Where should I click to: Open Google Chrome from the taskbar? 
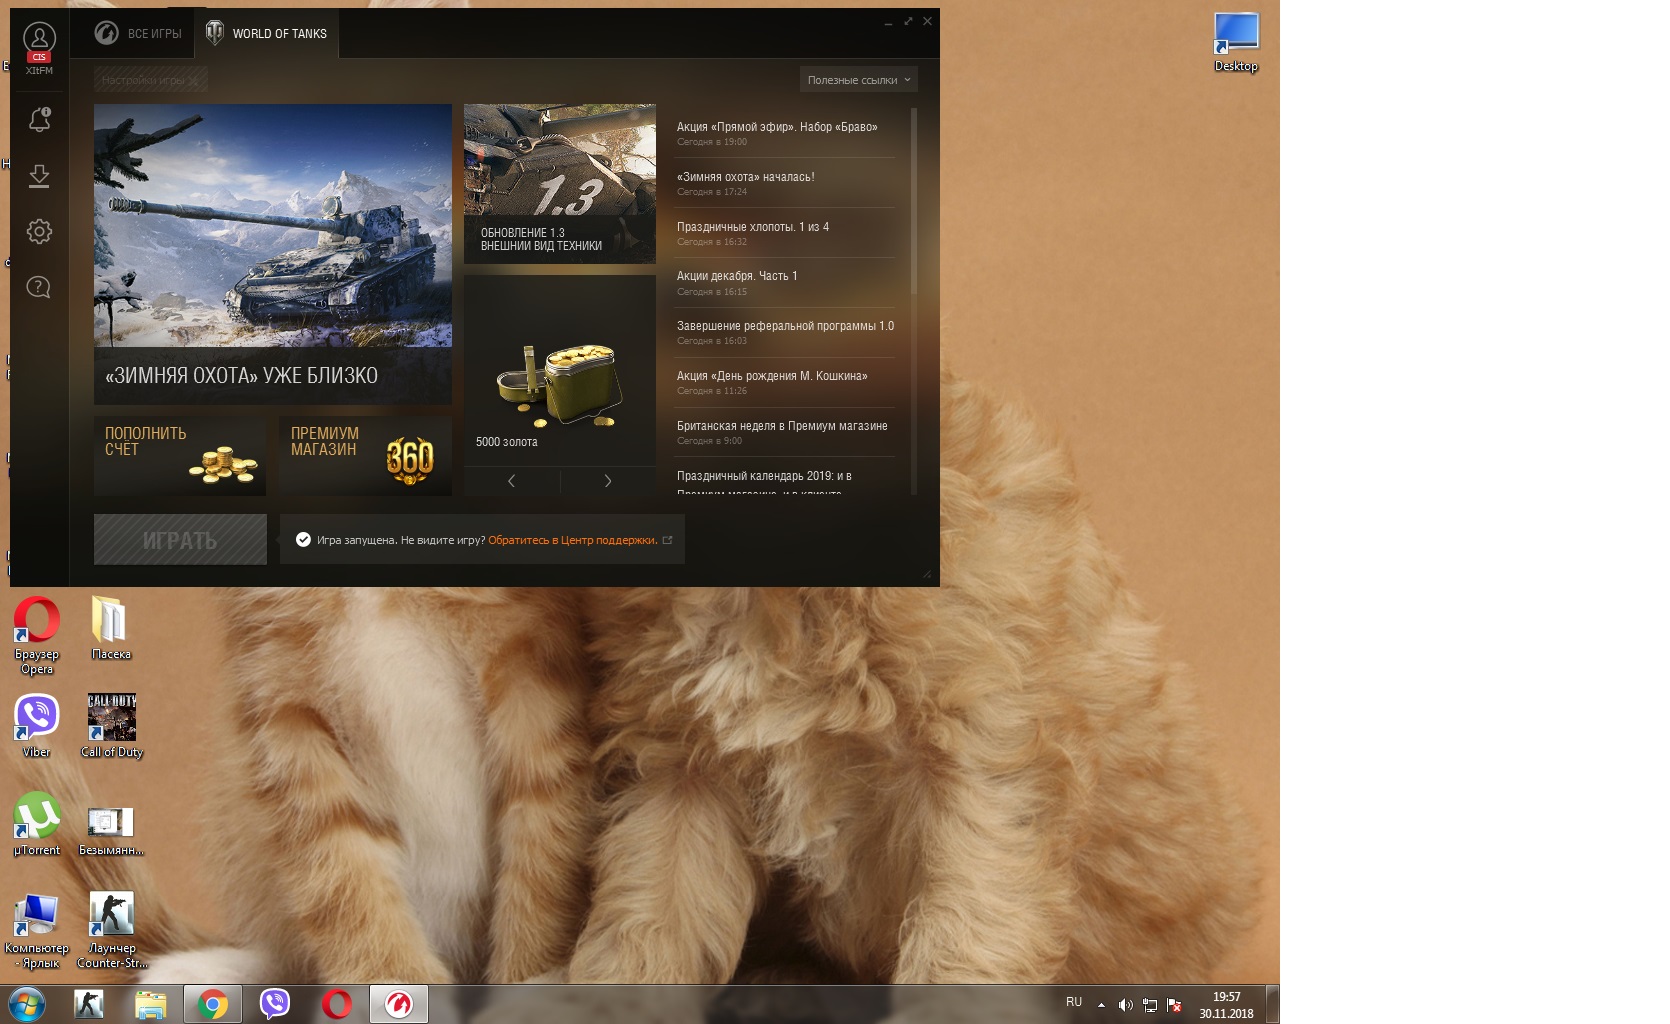click(x=212, y=1004)
